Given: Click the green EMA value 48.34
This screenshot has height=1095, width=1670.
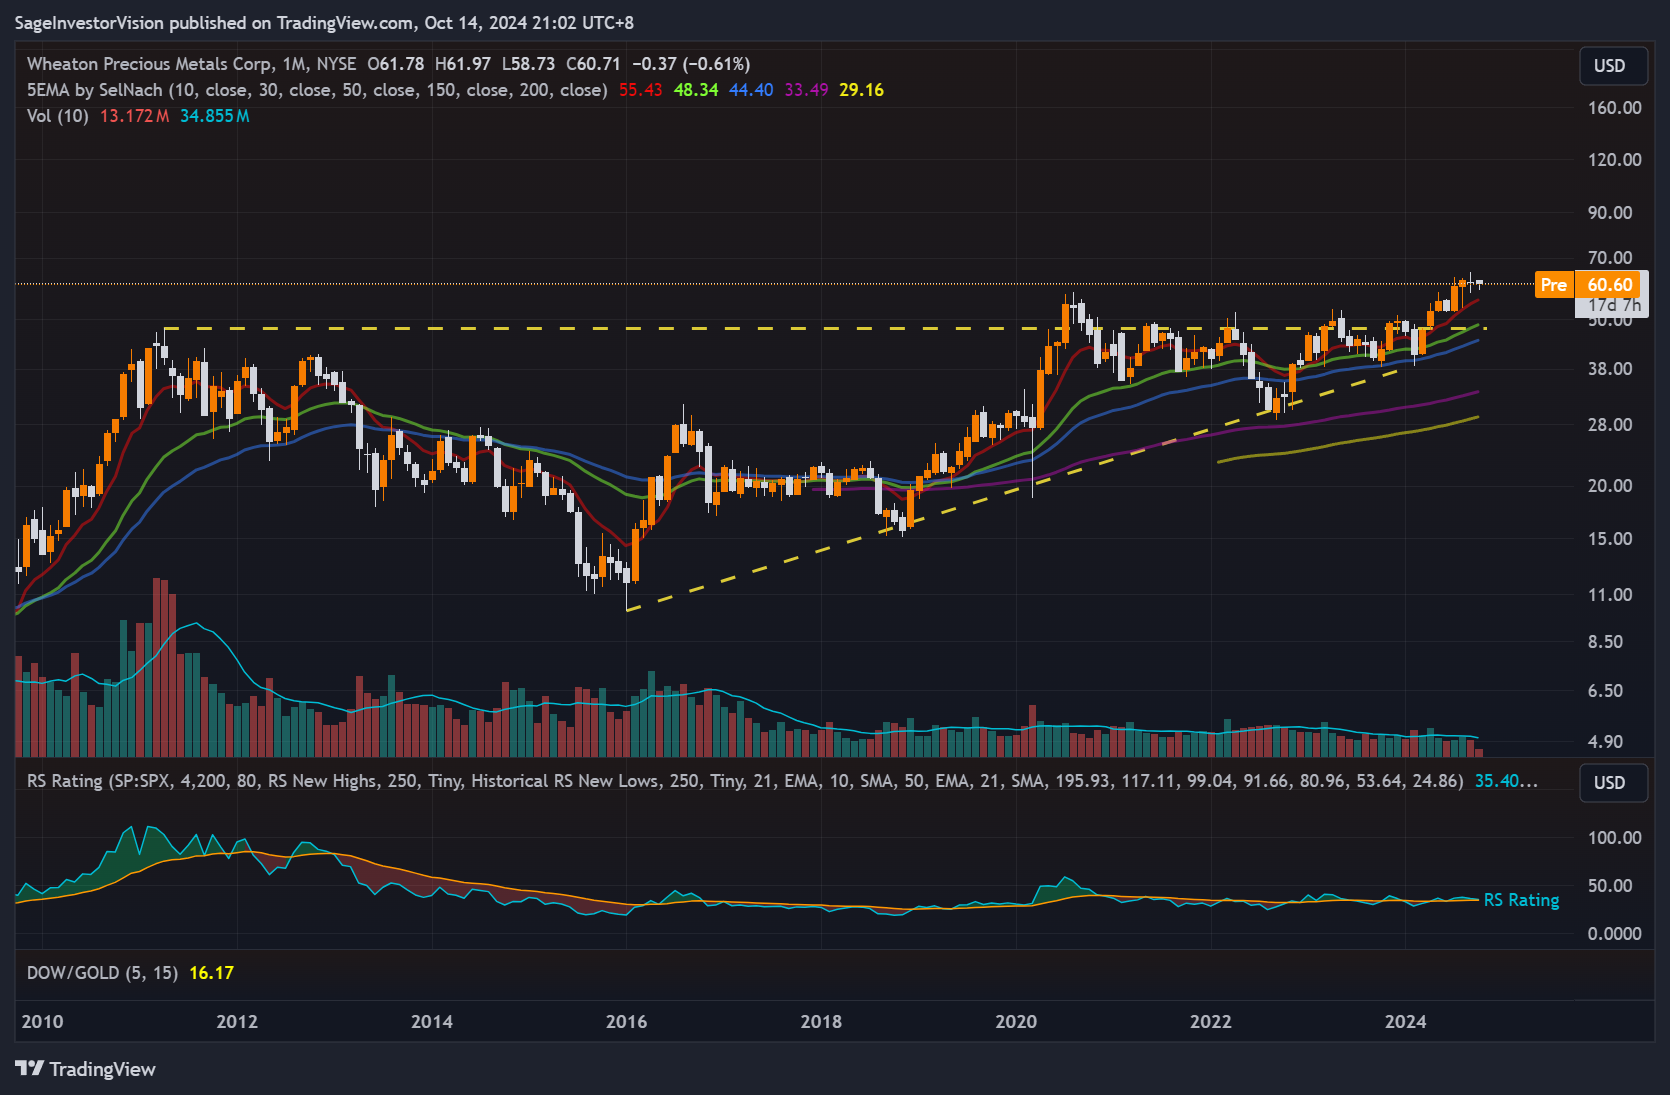Looking at the screenshot, I should tap(696, 90).
